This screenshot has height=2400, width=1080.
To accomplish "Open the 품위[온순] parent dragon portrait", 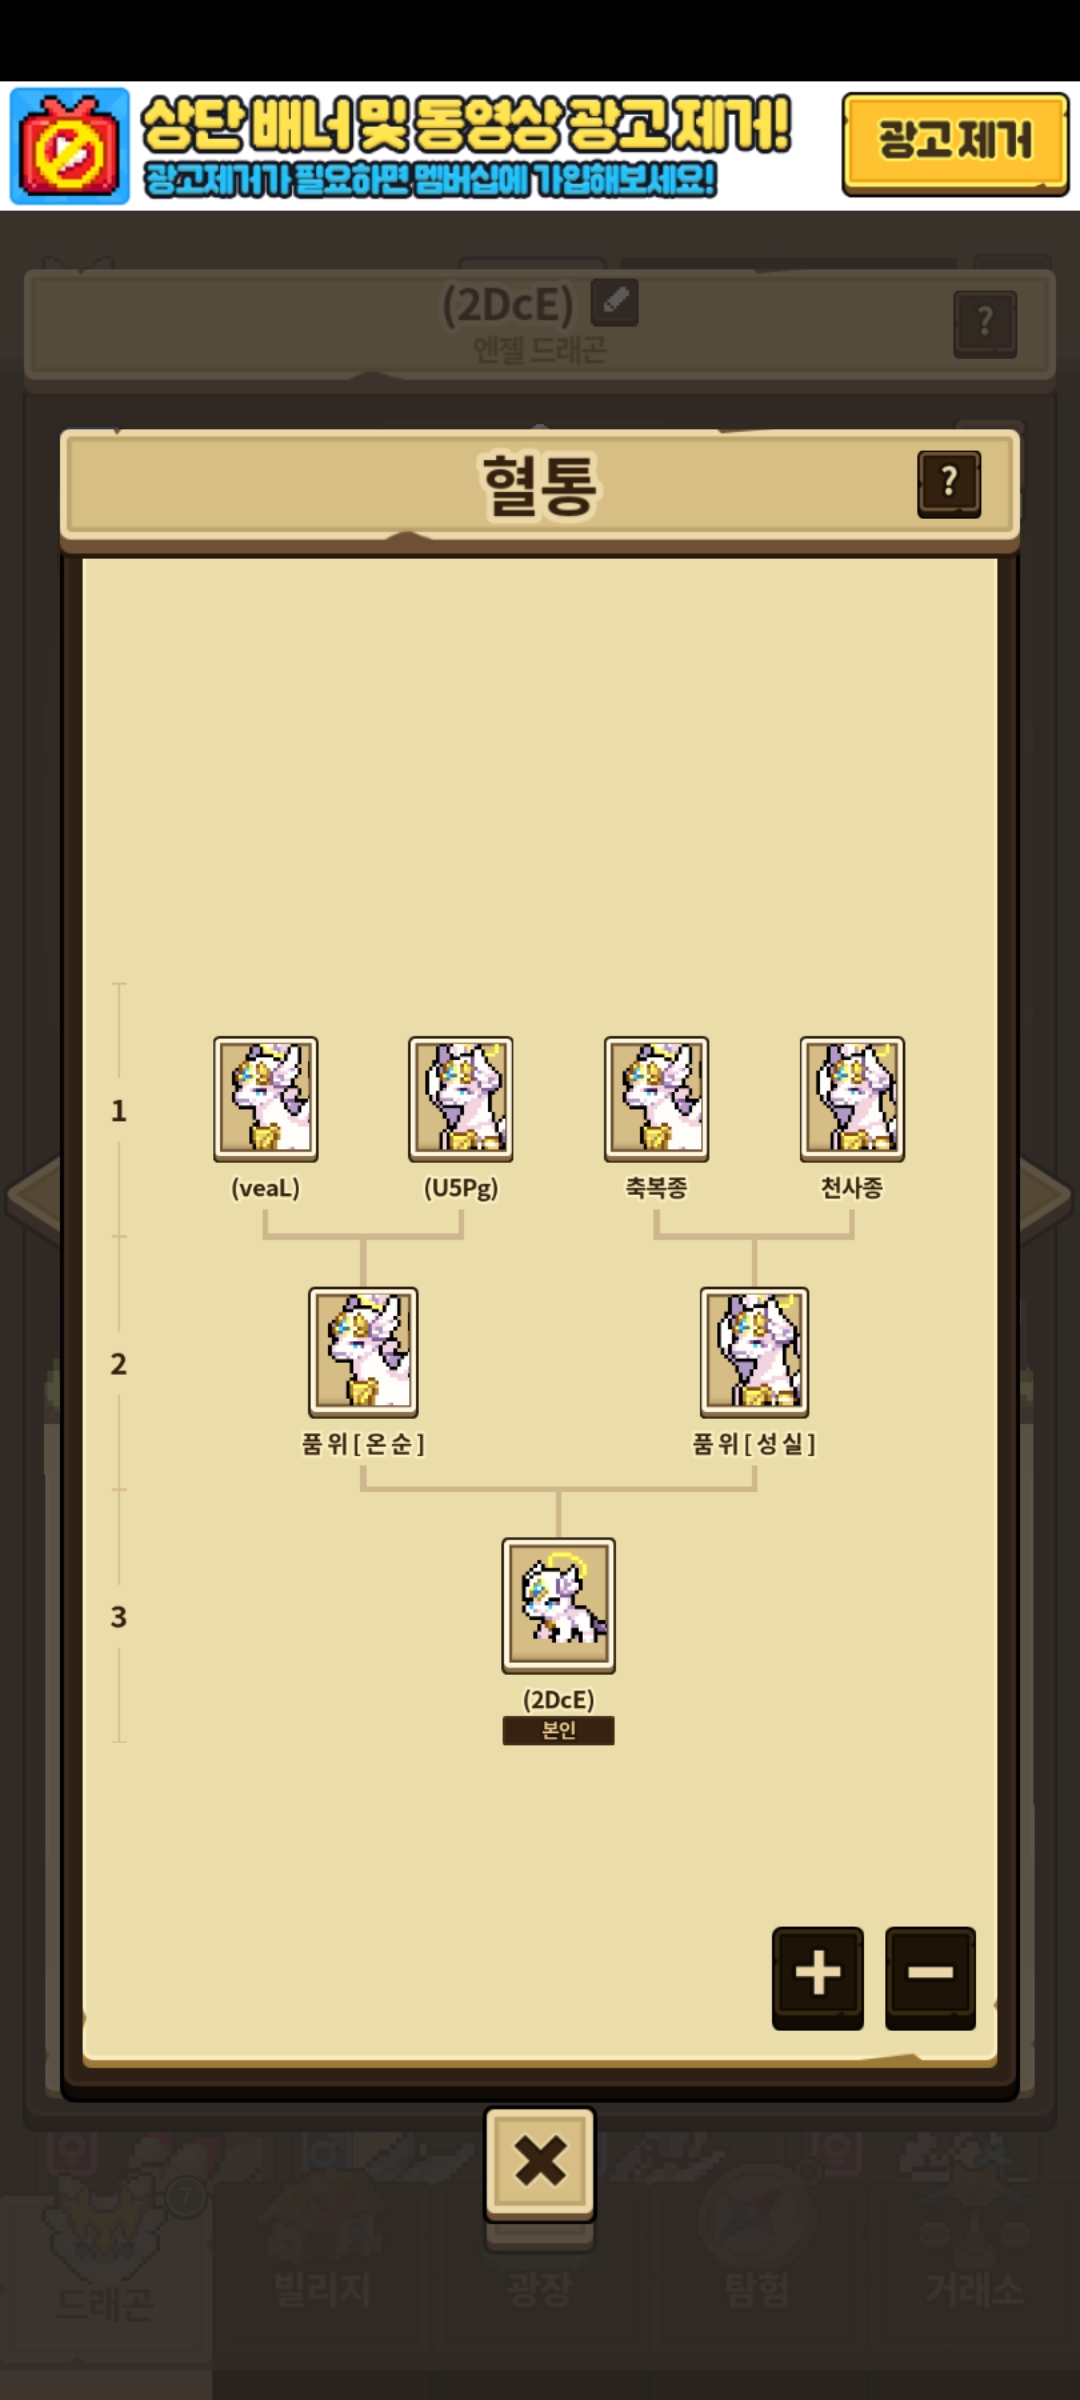I will pyautogui.click(x=363, y=1352).
